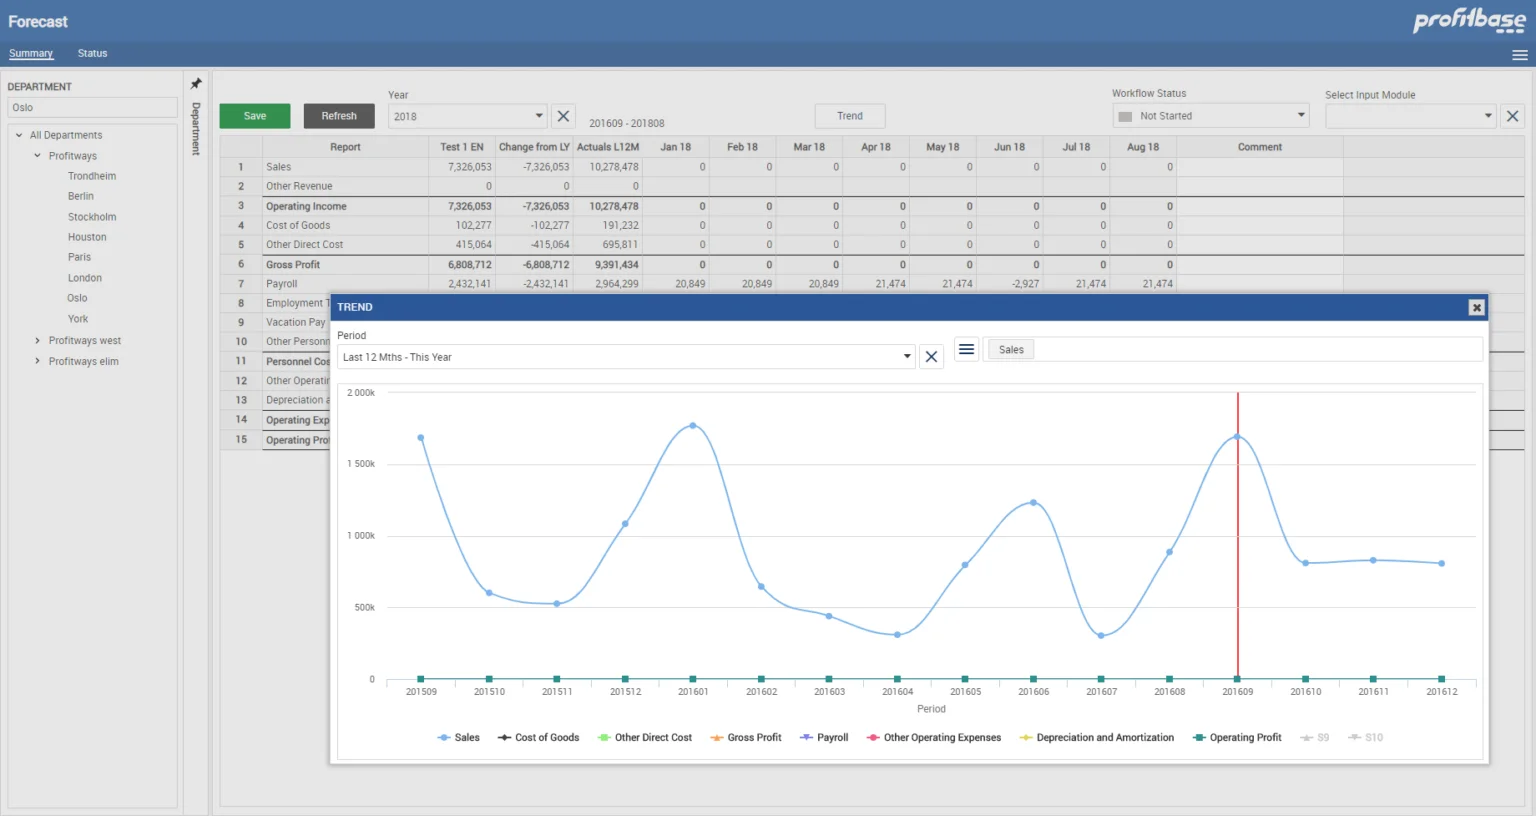Click the Refresh button
1536x816 pixels.
pyautogui.click(x=339, y=116)
